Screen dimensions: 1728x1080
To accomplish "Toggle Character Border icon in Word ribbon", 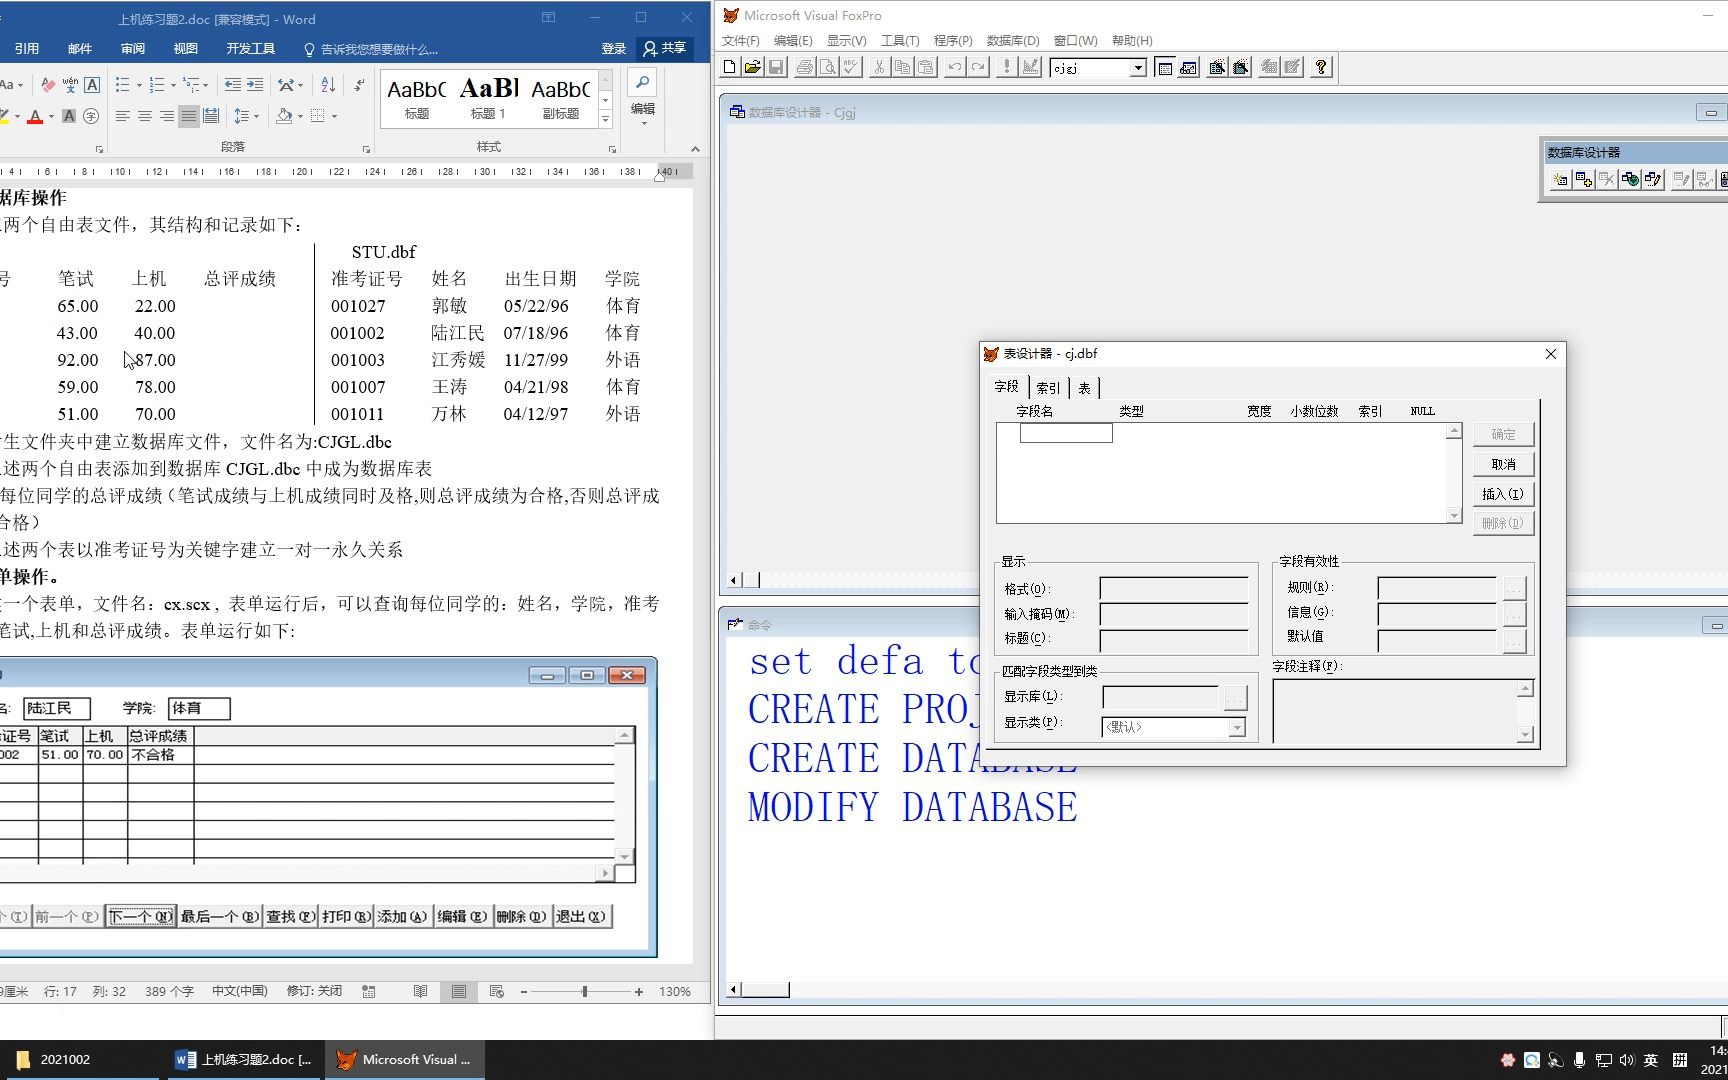I will [92, 85].
